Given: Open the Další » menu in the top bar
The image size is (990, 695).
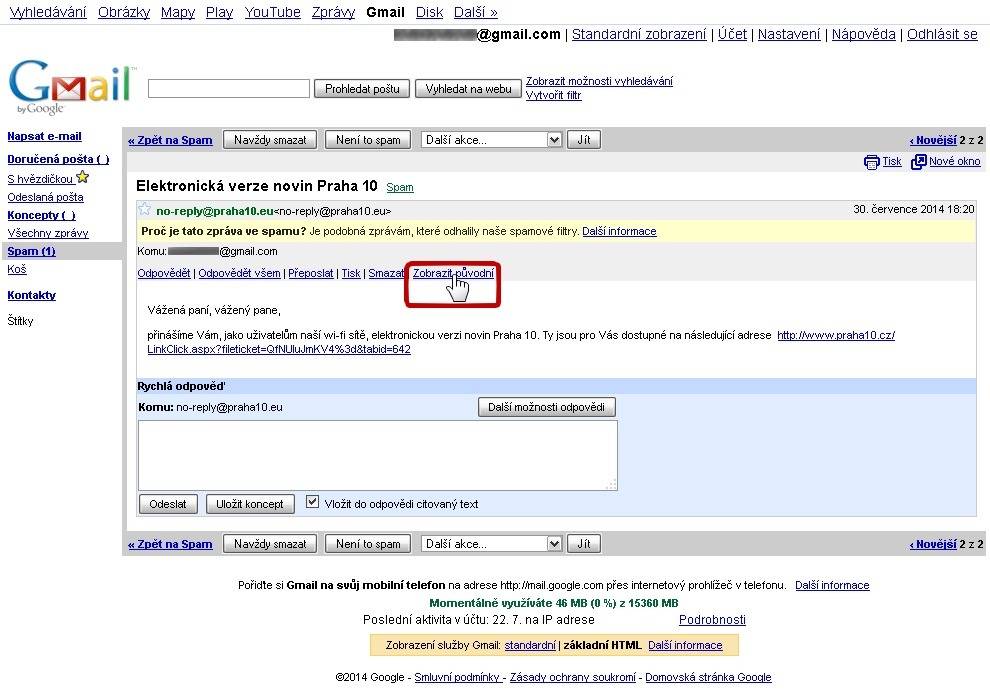Looking at the screenshot, I should tap(475, 12).
